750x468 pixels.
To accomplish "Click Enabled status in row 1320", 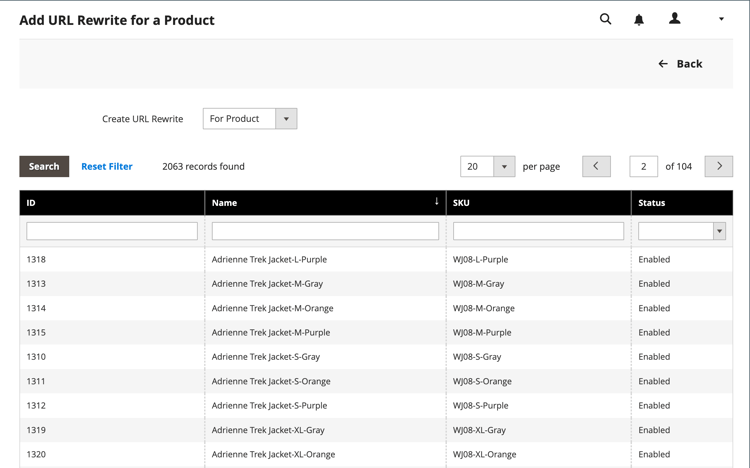I will (x=654, y=455).
